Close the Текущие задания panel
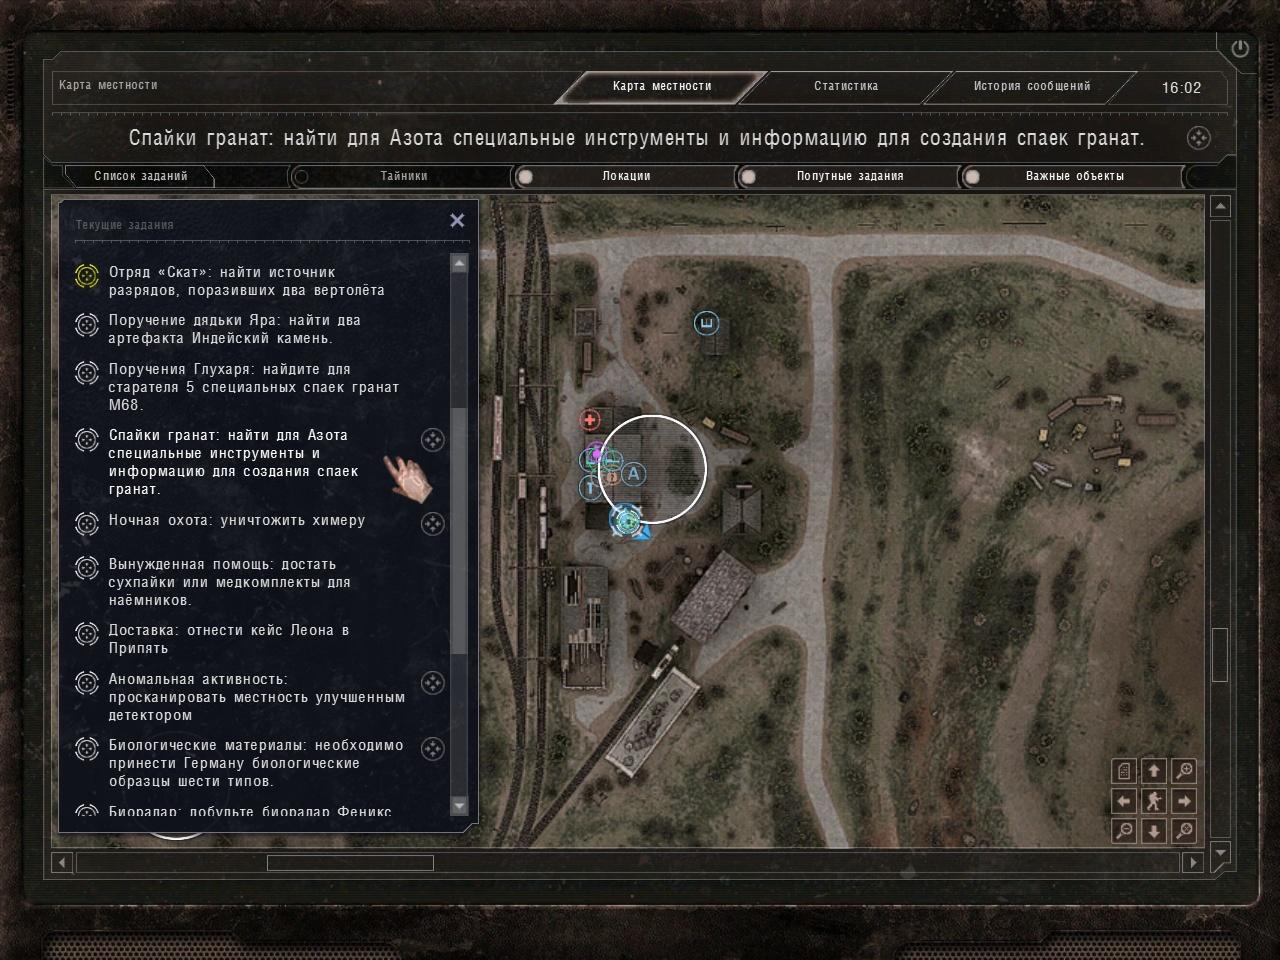Image resolution: width=1280 pixels, height=960 pixels. coord(457,220)
